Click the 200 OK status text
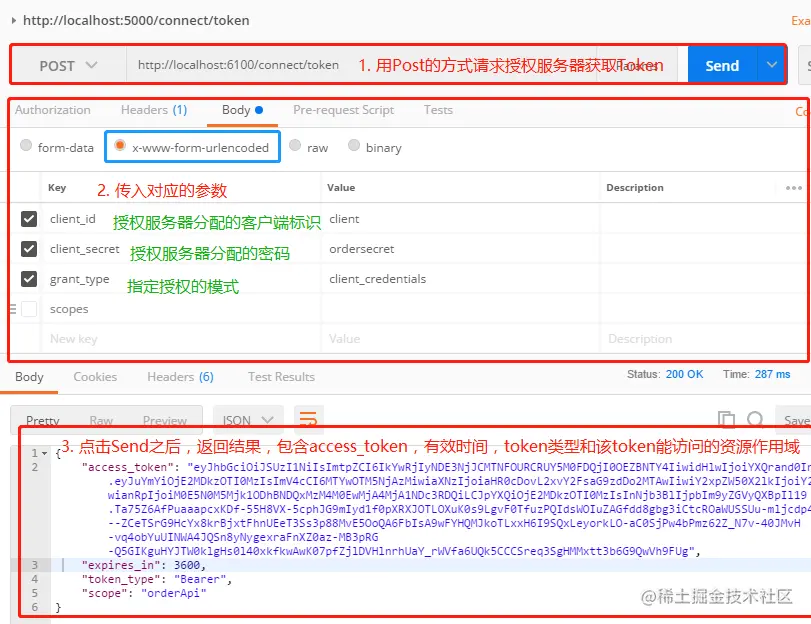811x624 pixels. pos(684,374)
